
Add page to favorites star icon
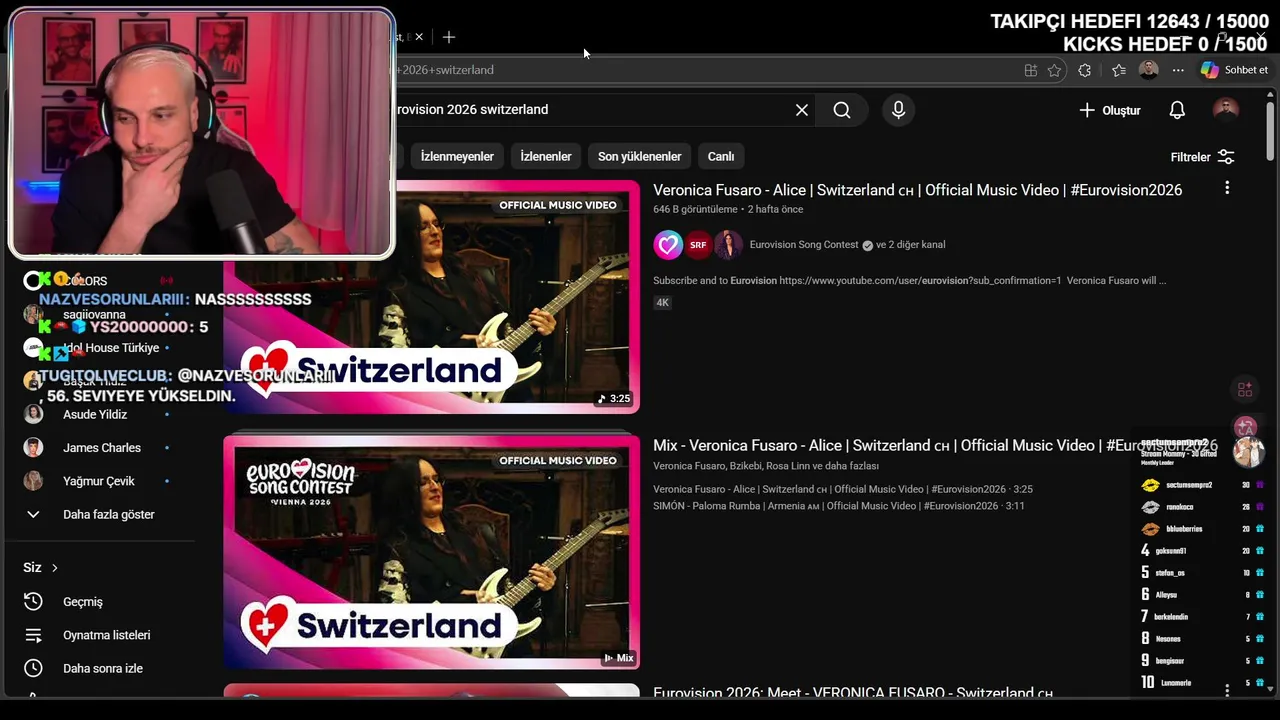(1054, 70)
